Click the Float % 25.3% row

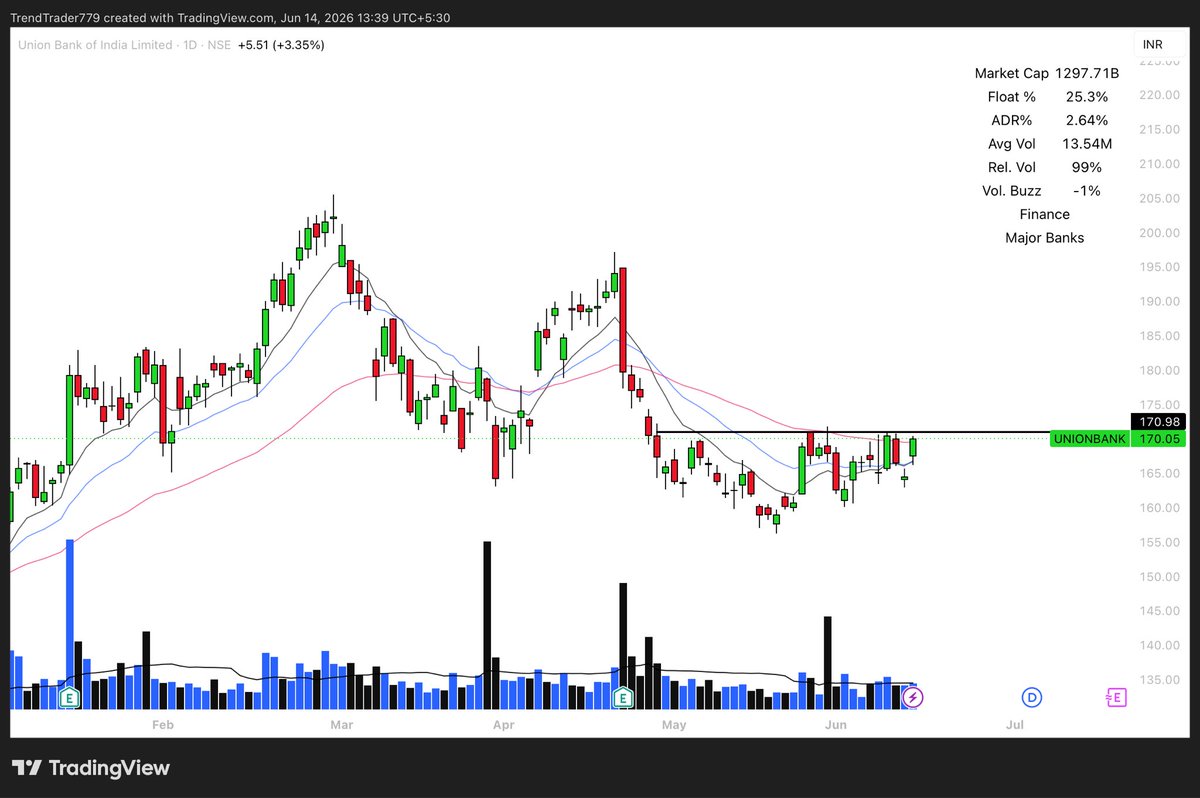point(1046,97)
